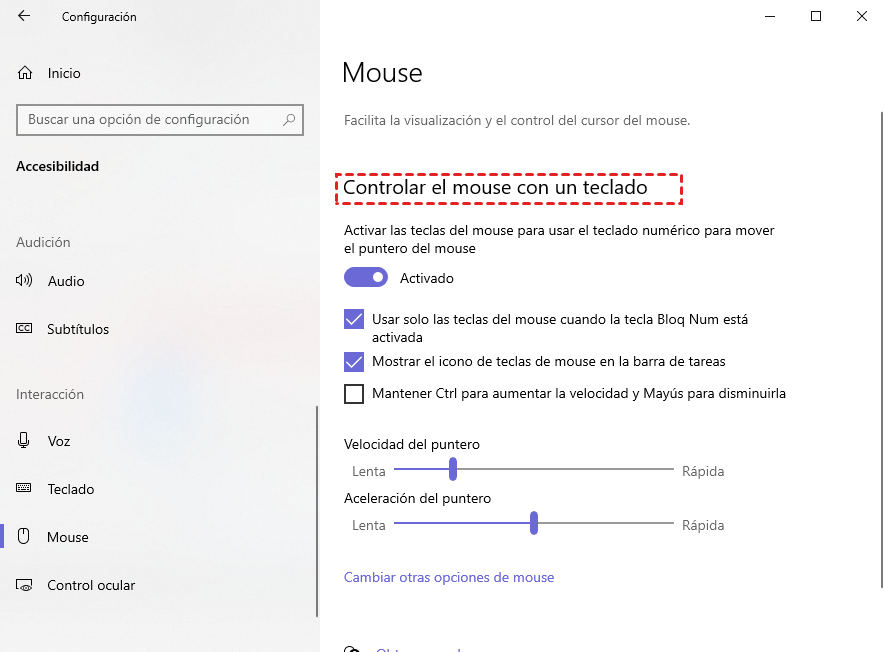Viewport: 885px width, 652px height.
Task: Click the Velocidad del puntero slider handle
Action: [453, 469]
